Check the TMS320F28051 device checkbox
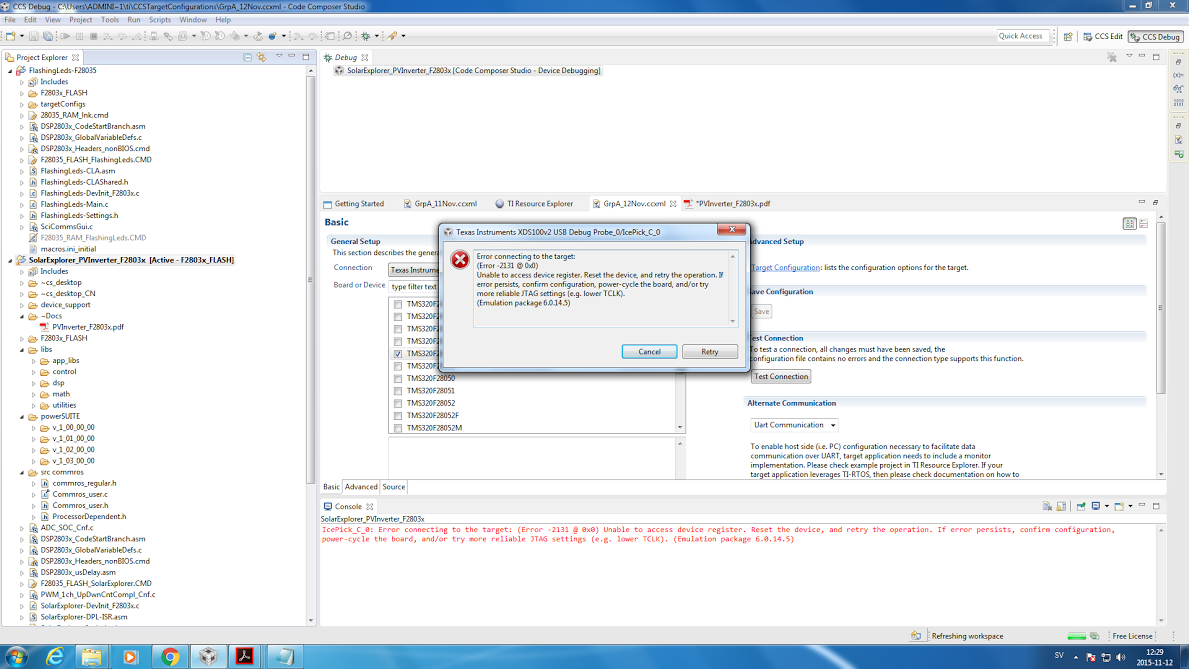 coord(397,391)
